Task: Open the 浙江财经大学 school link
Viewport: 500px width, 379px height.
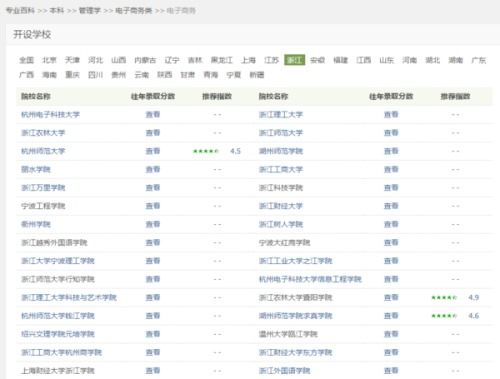Action: pyautogui.click(x=281, y=206)
